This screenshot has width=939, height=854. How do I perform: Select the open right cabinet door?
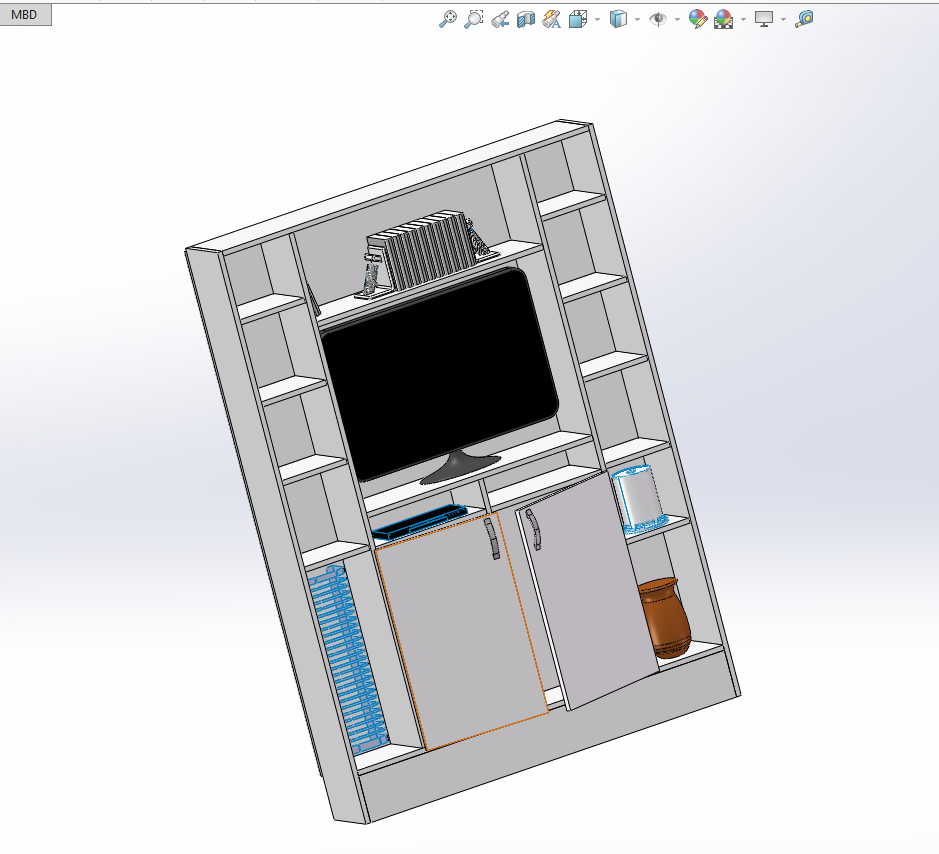(x=587, y=590)
